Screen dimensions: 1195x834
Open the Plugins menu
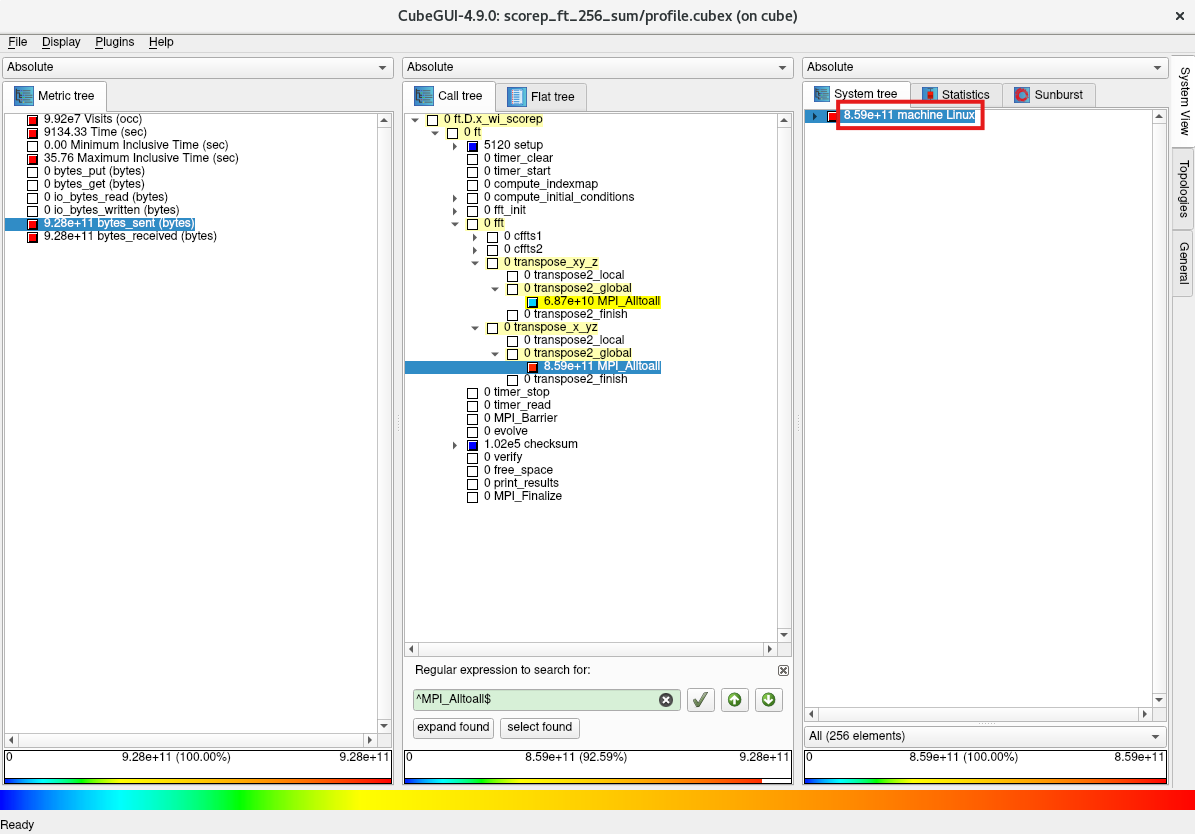point(114,42)
